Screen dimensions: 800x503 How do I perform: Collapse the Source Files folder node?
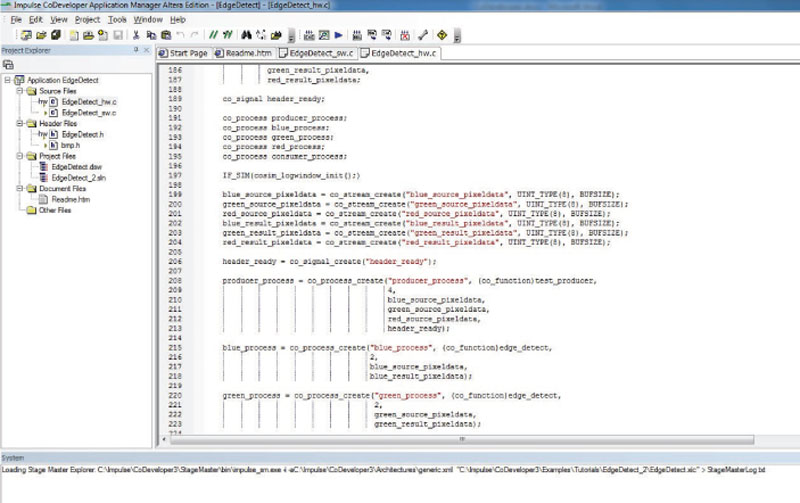tap(19, 91)
